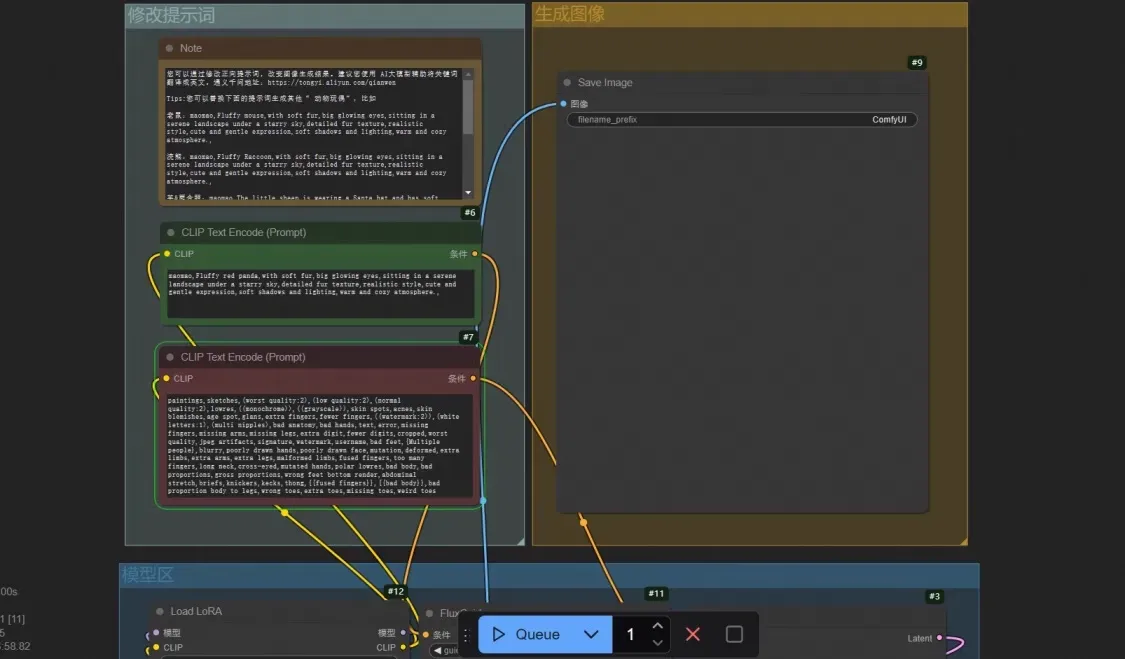Viewport: 1125px width, 659px height.
Task: Collapse the green CLIP Text Encode node
Action: (x=171, y=233)
